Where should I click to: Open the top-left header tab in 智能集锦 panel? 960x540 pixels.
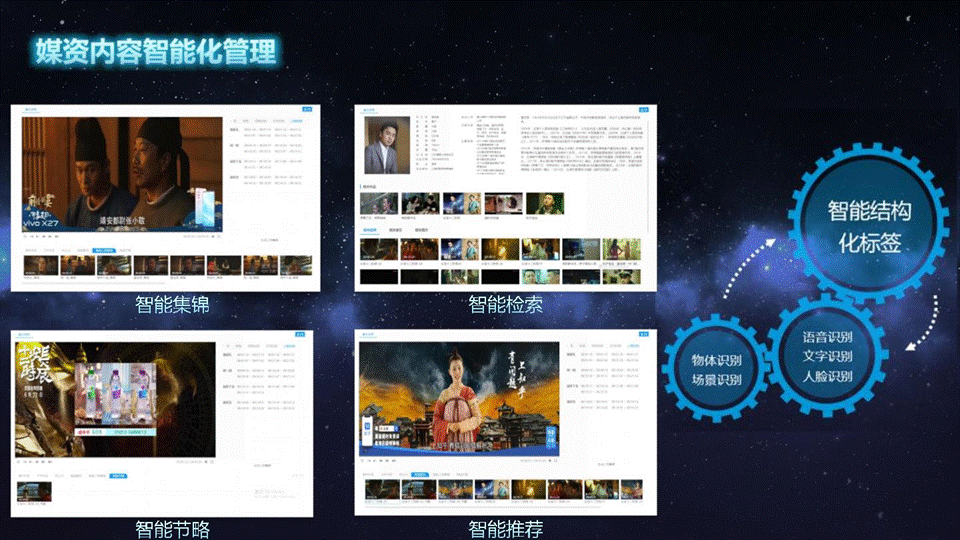tap(31, 110)
